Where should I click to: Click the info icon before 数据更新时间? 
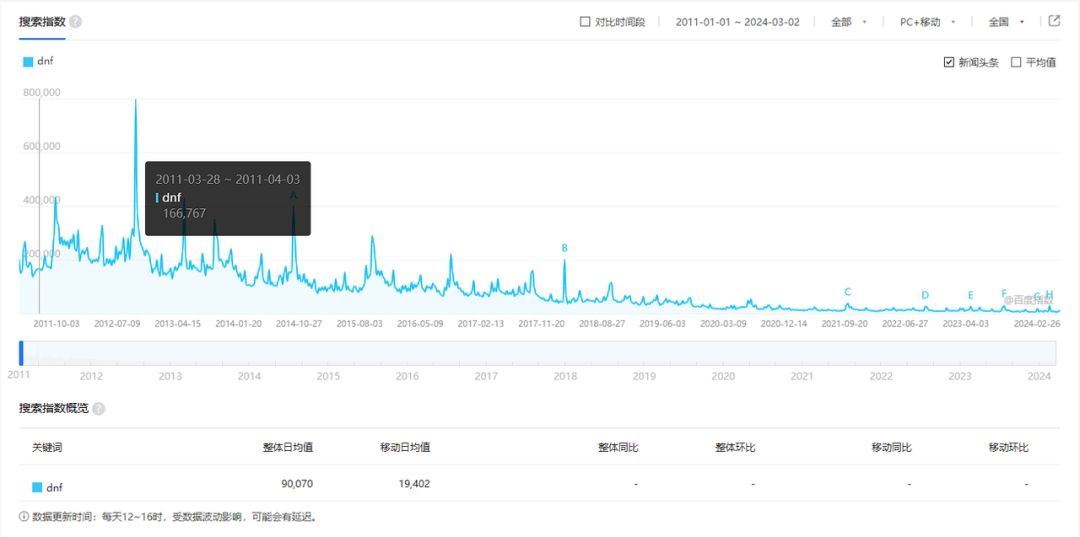(24, 516)
